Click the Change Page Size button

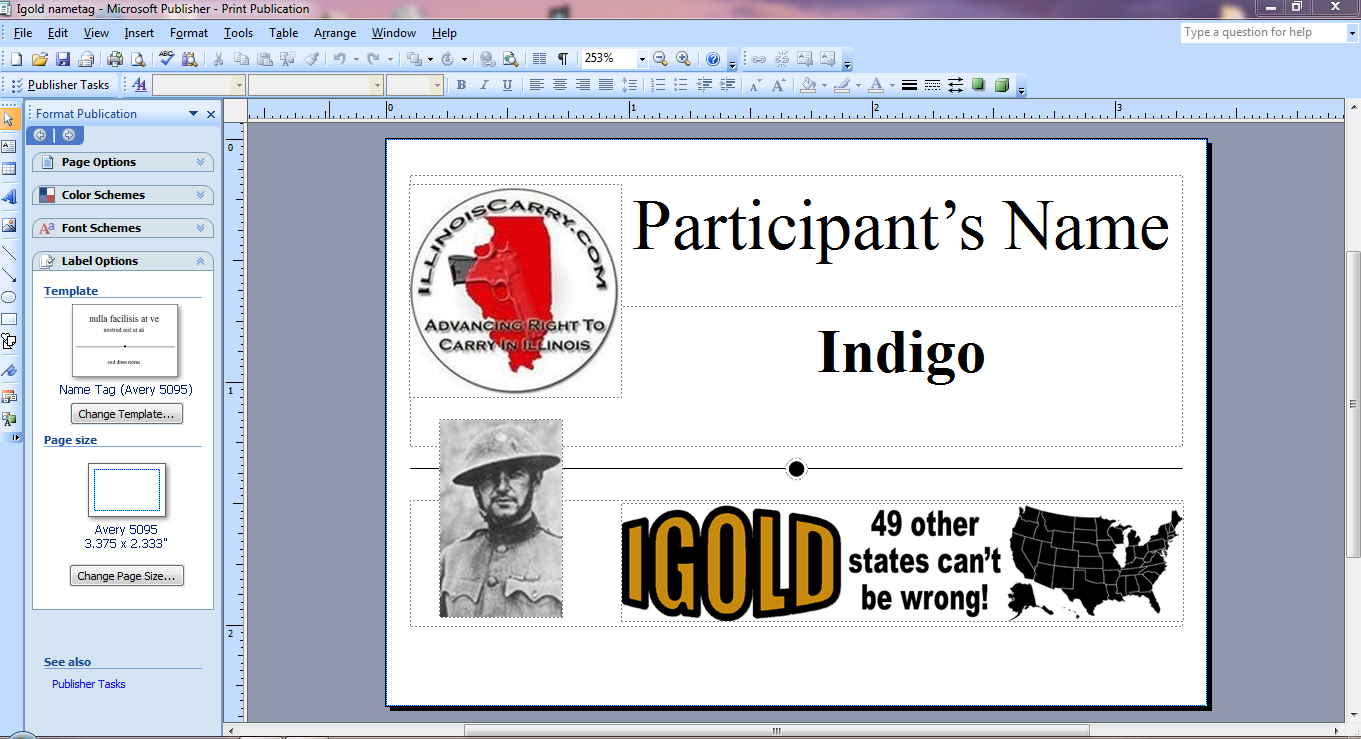[127, 576]
